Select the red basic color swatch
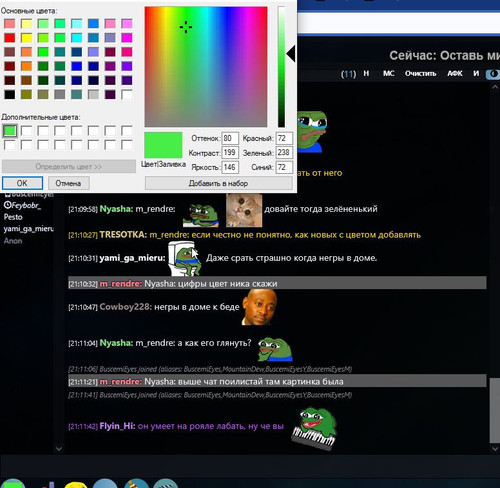This screenshot has width=500, height=488. click(10, 38)
